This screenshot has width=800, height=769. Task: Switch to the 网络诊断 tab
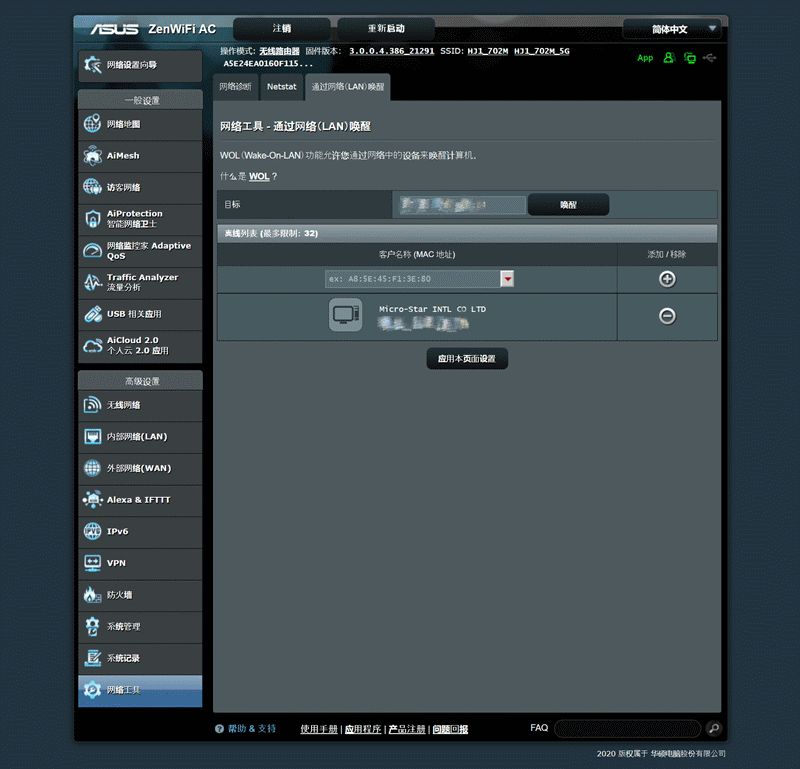[235, 87]
